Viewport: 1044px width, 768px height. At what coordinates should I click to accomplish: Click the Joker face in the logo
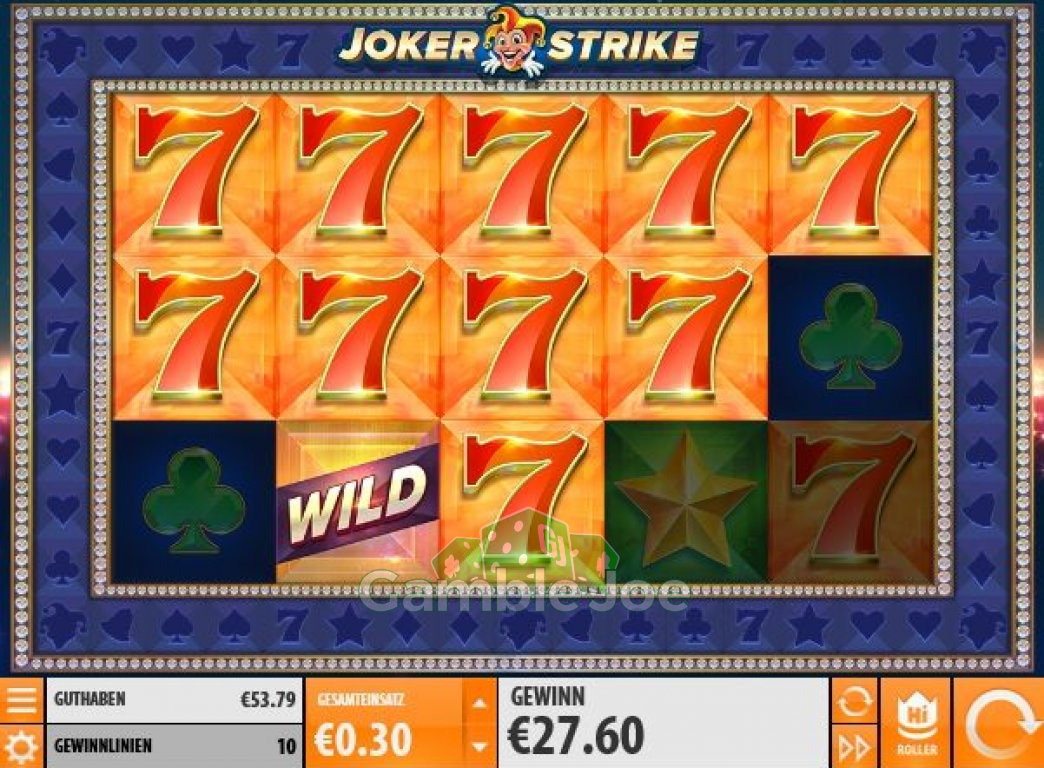coord(511,43)
